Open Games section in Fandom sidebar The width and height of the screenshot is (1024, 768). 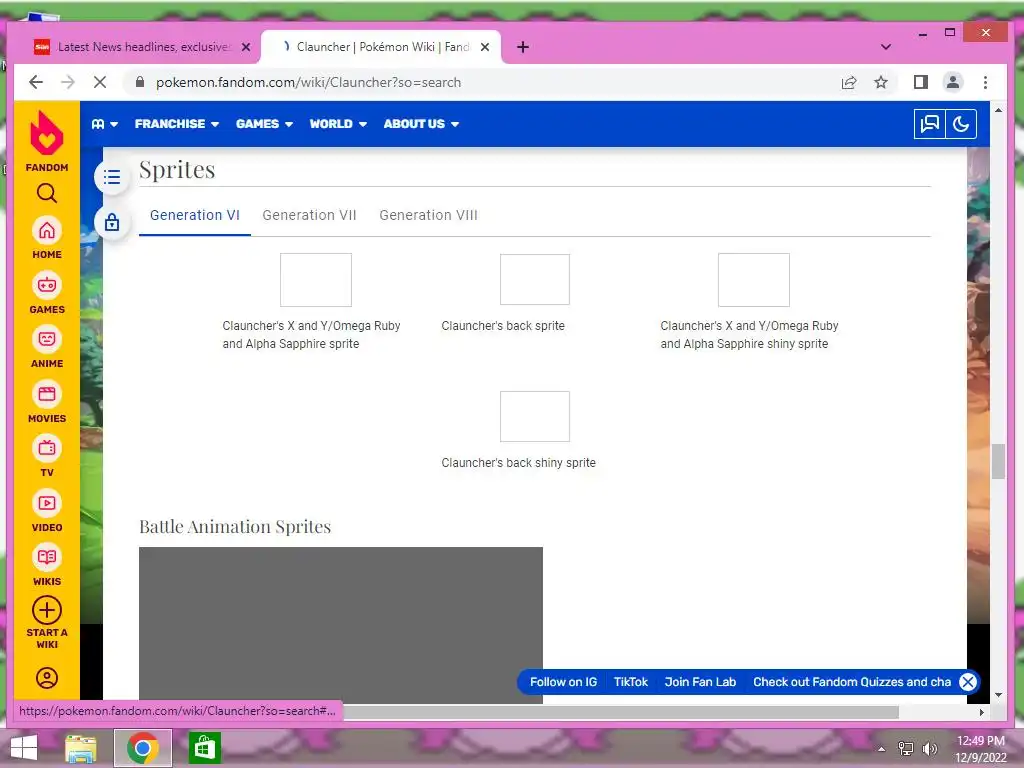(46, 293)
